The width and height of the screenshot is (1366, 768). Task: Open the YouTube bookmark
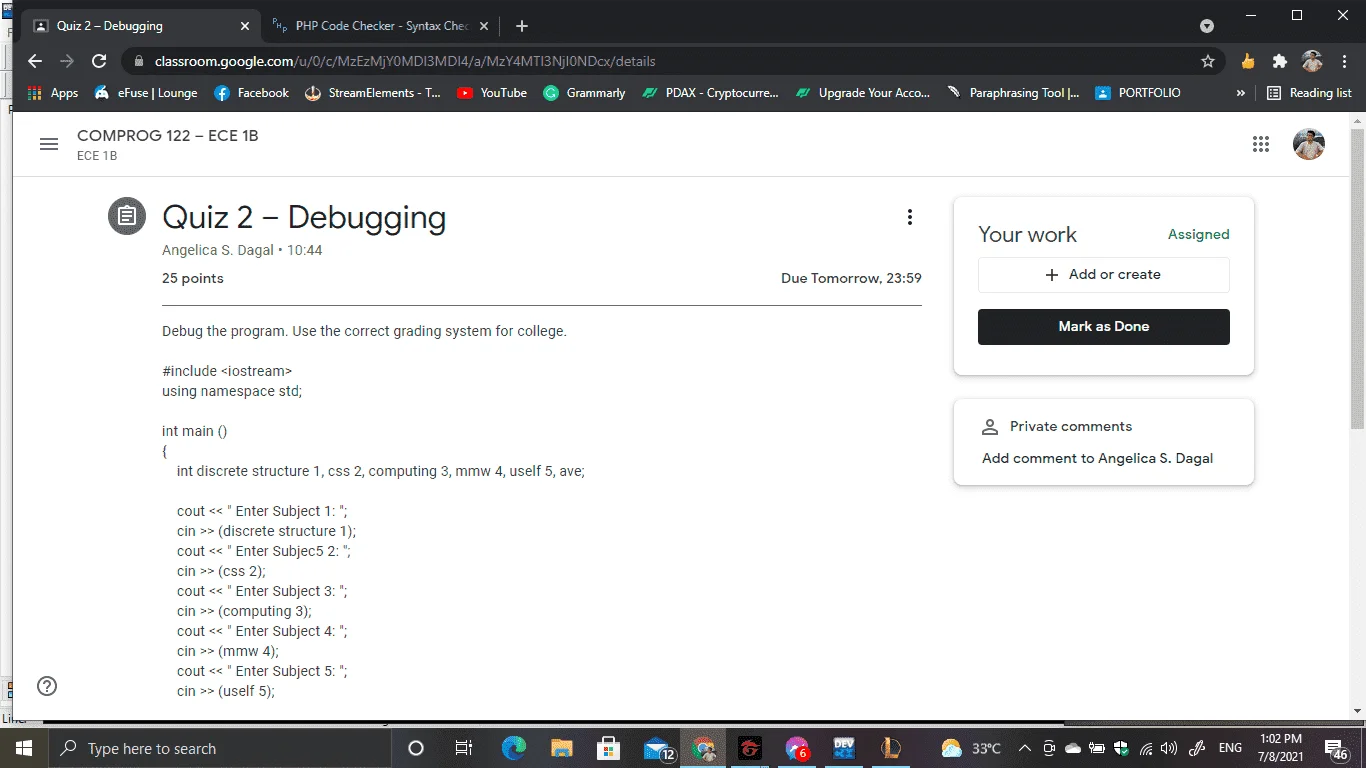coord(492,93)
